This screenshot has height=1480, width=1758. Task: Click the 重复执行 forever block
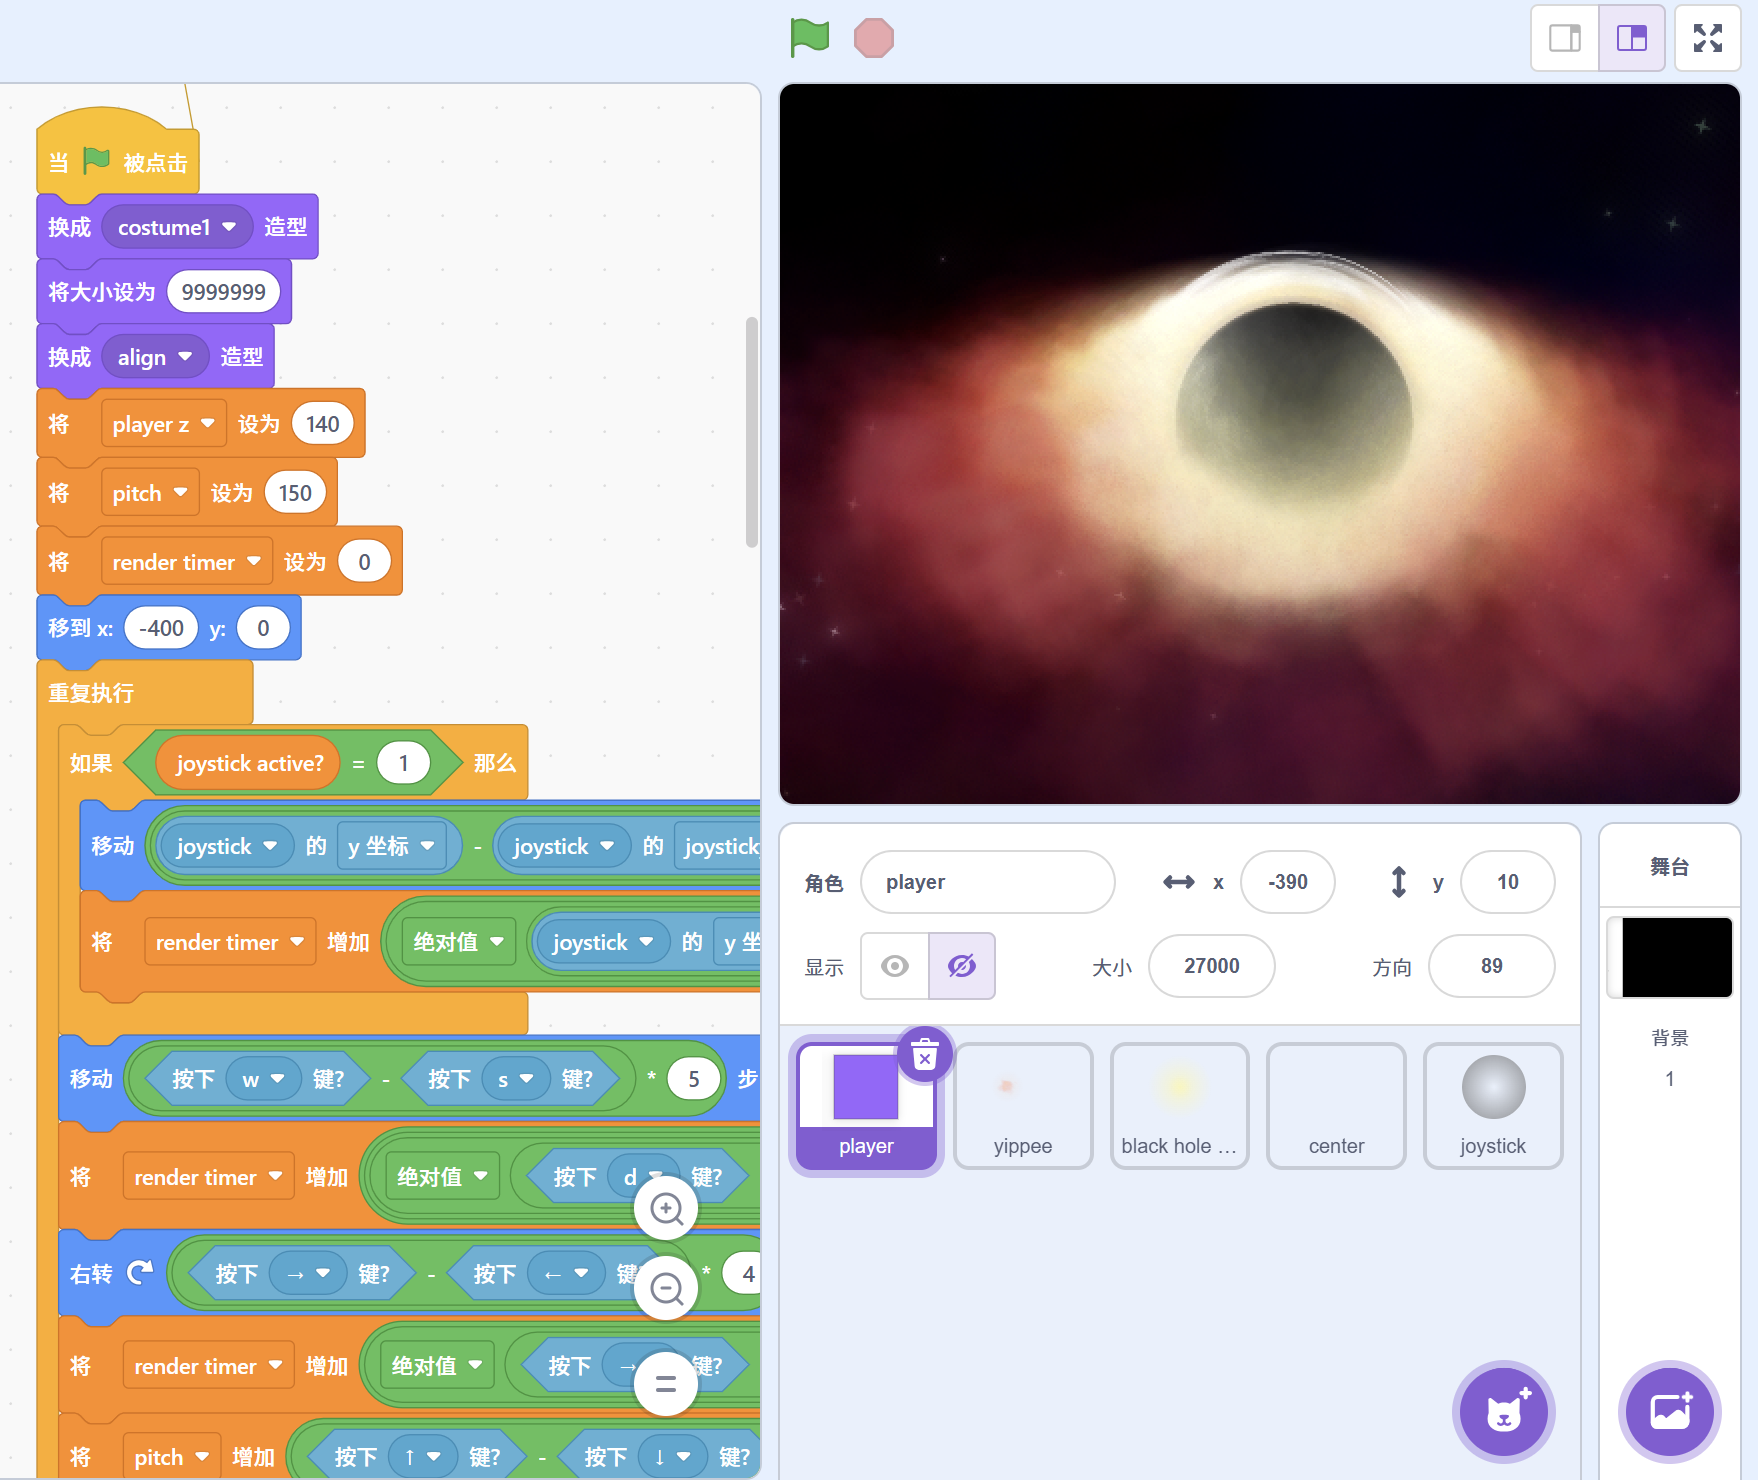[91, 693]
